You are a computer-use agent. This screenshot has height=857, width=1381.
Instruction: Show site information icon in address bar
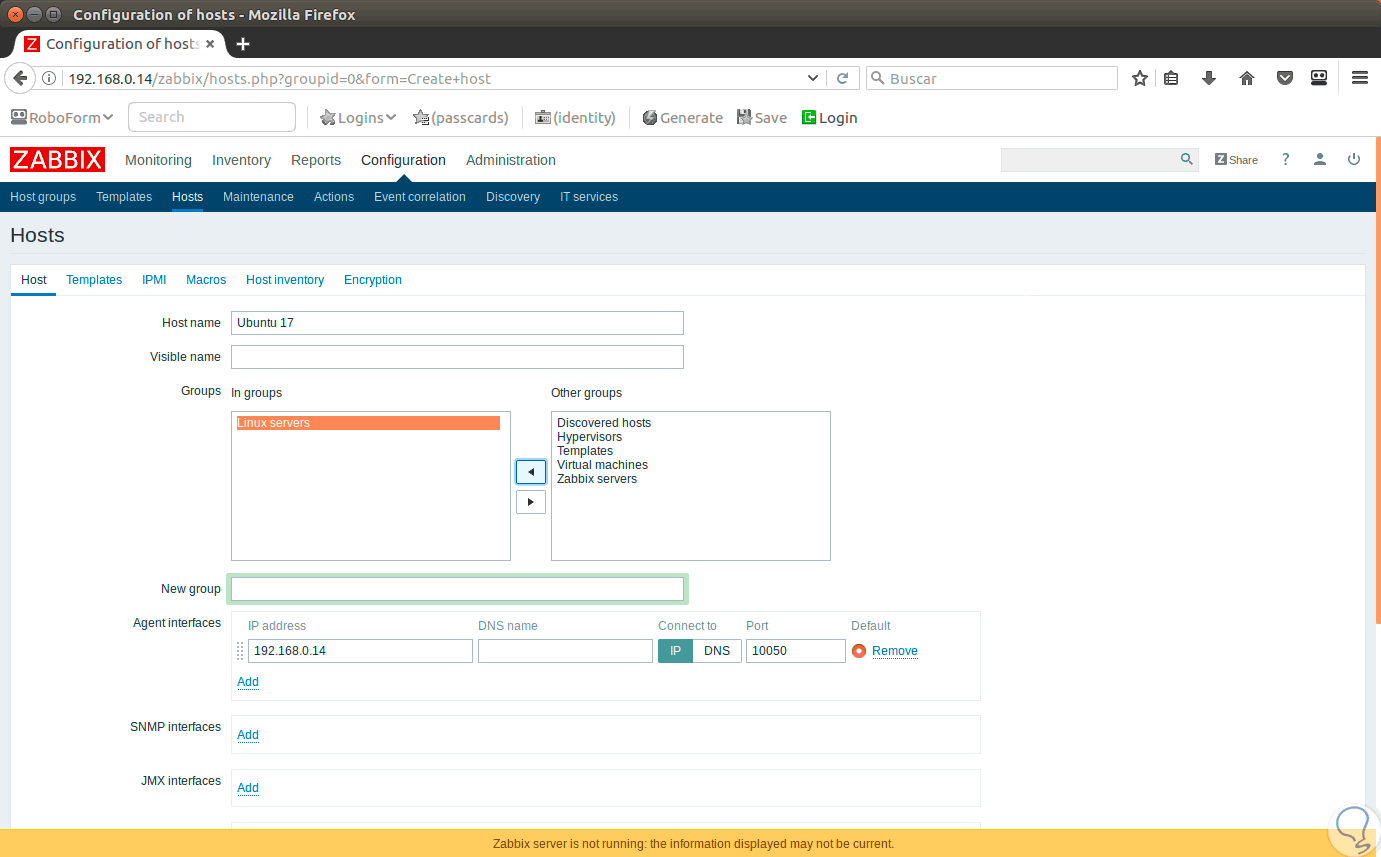[x=50, y=78]
